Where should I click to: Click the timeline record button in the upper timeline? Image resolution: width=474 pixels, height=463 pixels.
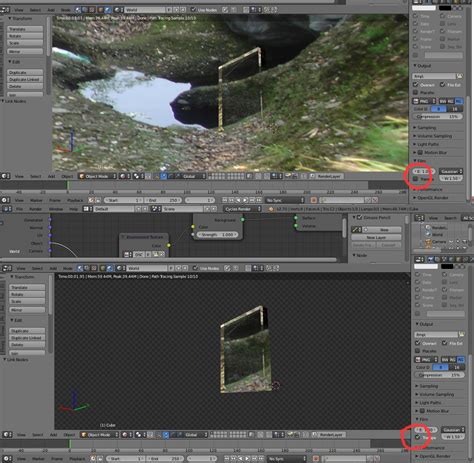coord(314,200)
